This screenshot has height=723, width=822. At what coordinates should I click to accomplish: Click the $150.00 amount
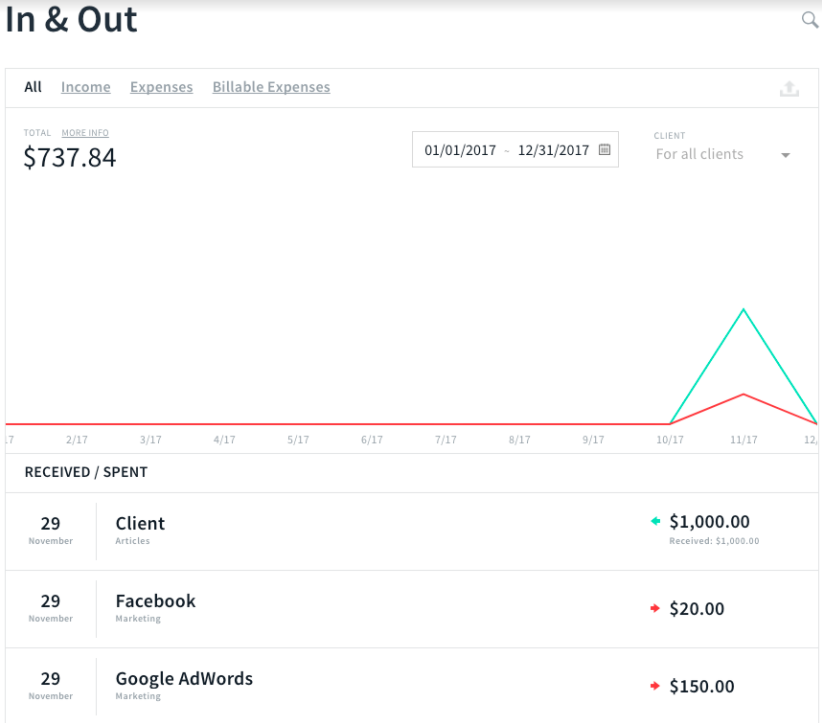[x=701, y=686]
